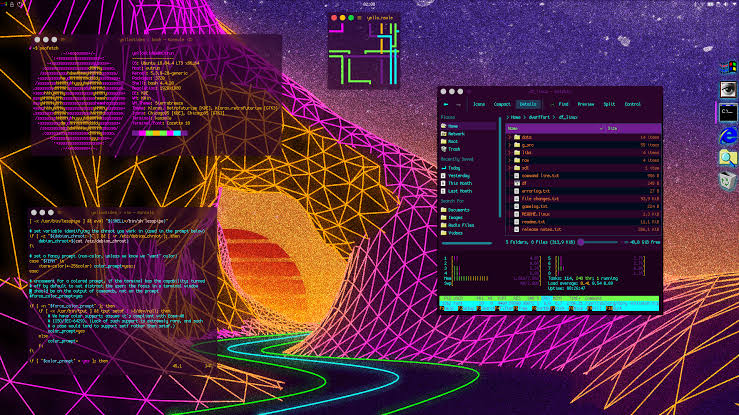The image size is (739, 415).
Task: Click Home in the breadcrumb path
Action: [x=516, y=117]
